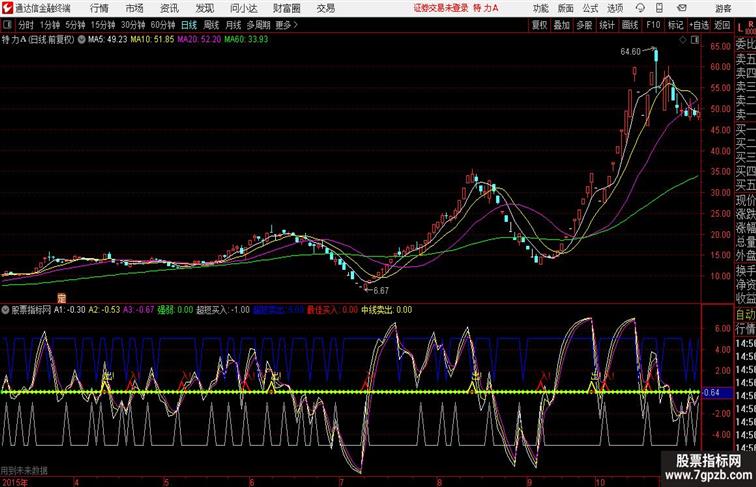
Task: Add stock via +自选 button
Action: tap(699, 25)
